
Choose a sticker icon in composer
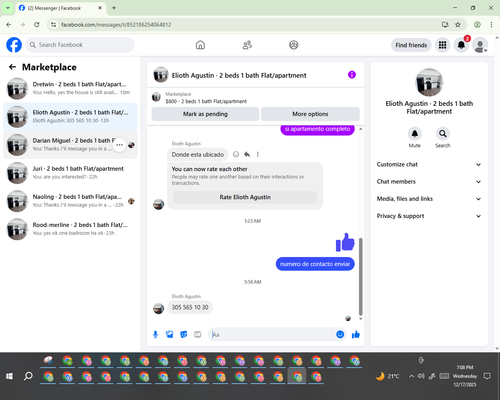pyautogui.click(x=184, y=334)
